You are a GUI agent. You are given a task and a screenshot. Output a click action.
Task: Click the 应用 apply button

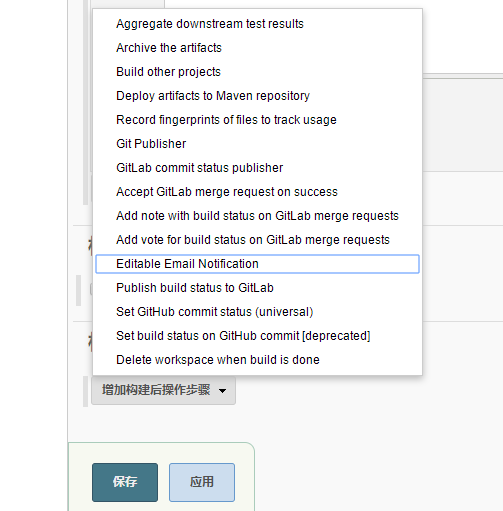pyautogui.click(x=202, y=482)
